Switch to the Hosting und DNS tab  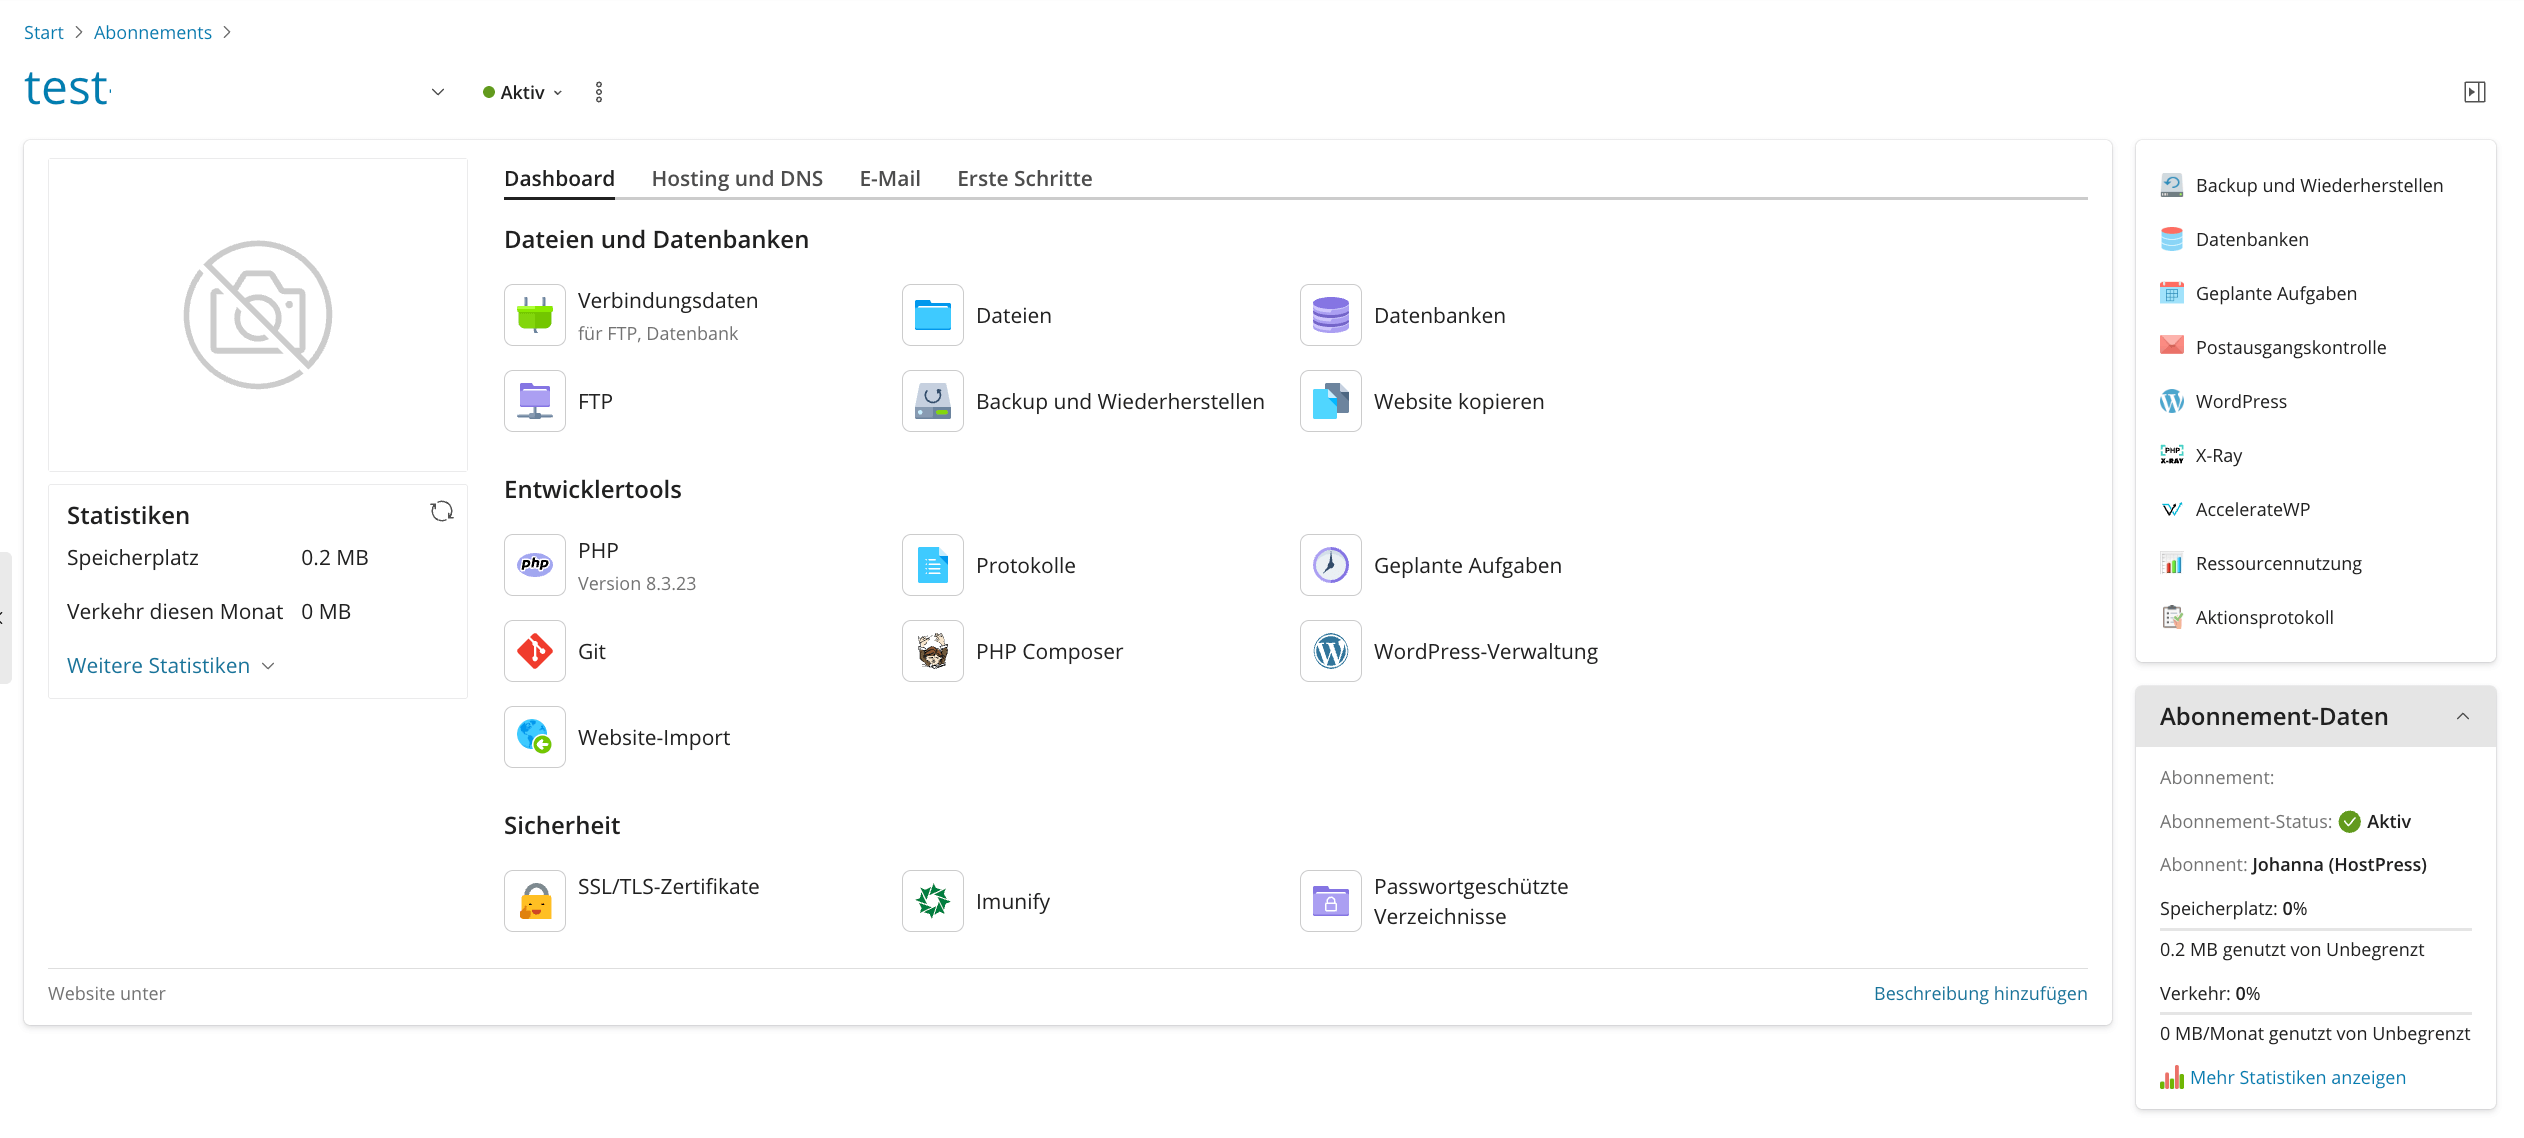(x=737, y=178)
